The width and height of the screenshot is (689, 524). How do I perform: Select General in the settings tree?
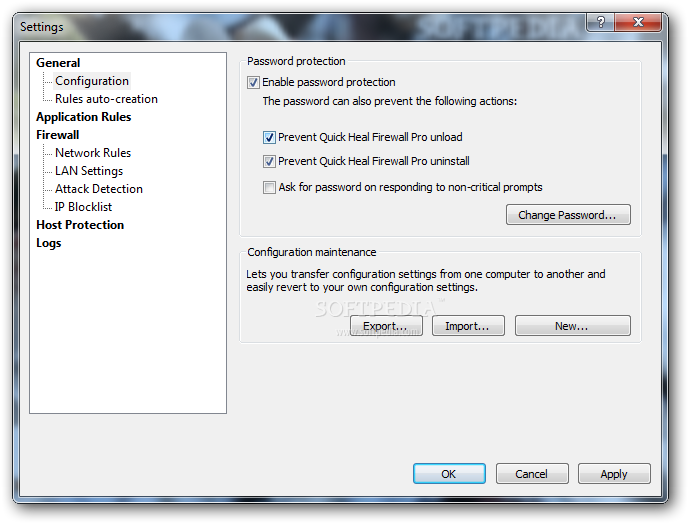coord(58,63)
